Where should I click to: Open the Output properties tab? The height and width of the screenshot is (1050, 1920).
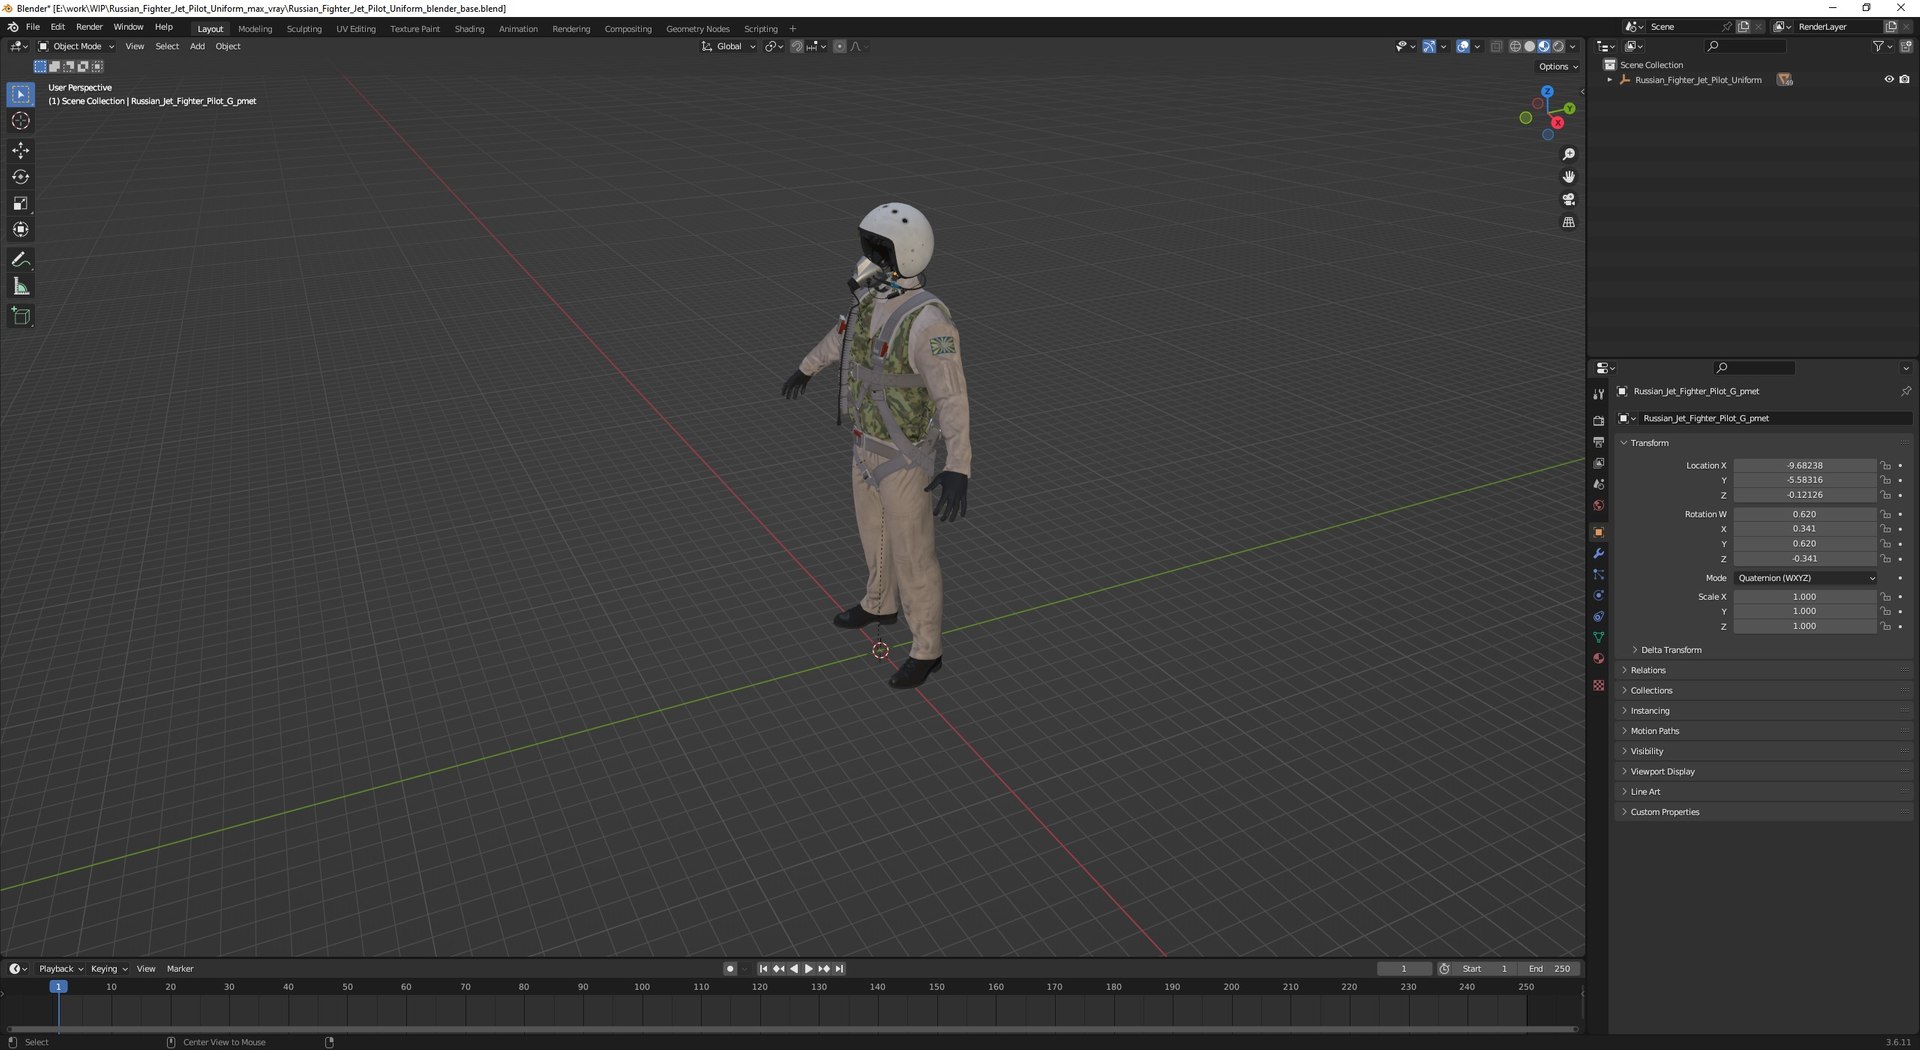click(1598, 442)
